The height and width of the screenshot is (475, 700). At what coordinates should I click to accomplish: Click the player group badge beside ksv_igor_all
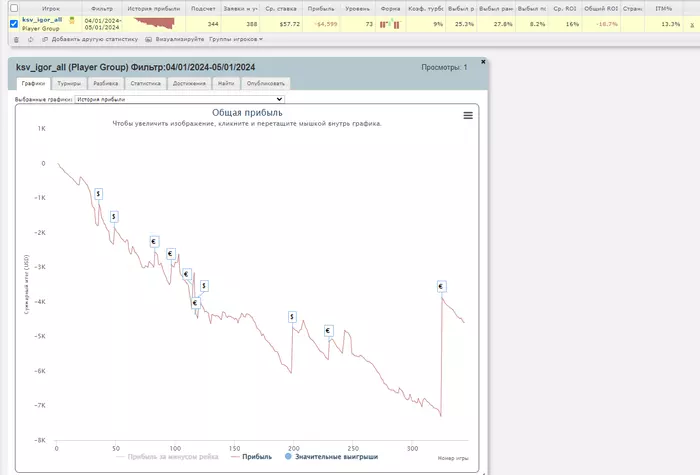71,21
